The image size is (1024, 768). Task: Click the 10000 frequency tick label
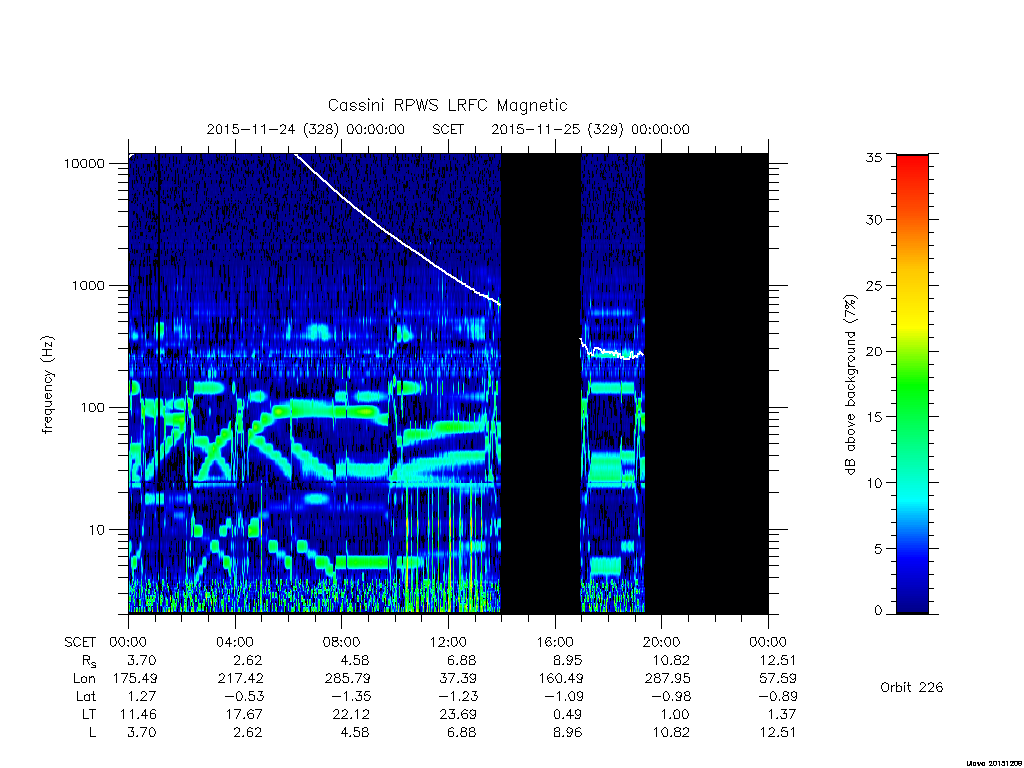(x=84, y=163)
